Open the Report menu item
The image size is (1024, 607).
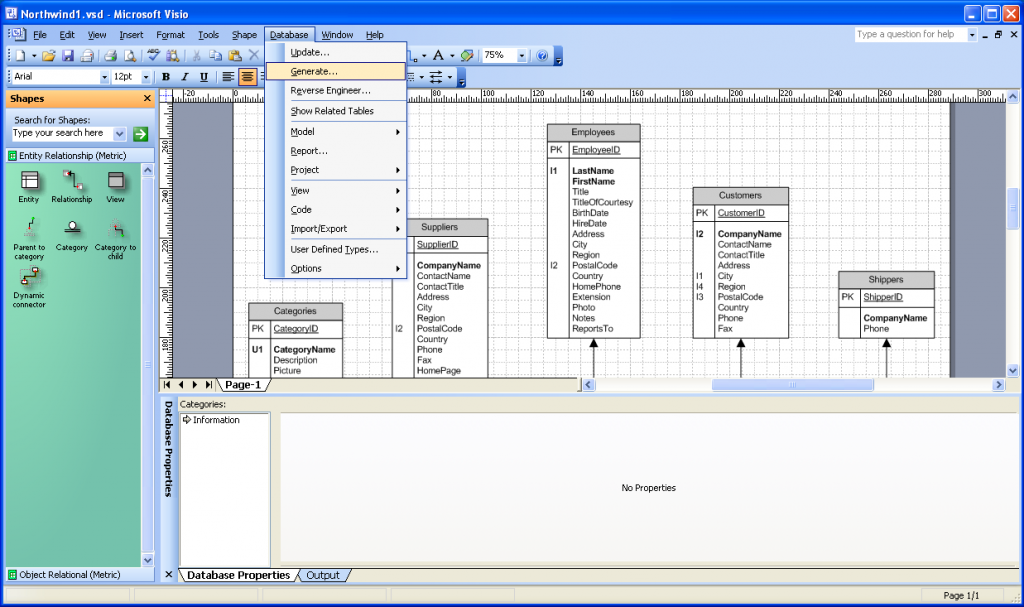336,151
